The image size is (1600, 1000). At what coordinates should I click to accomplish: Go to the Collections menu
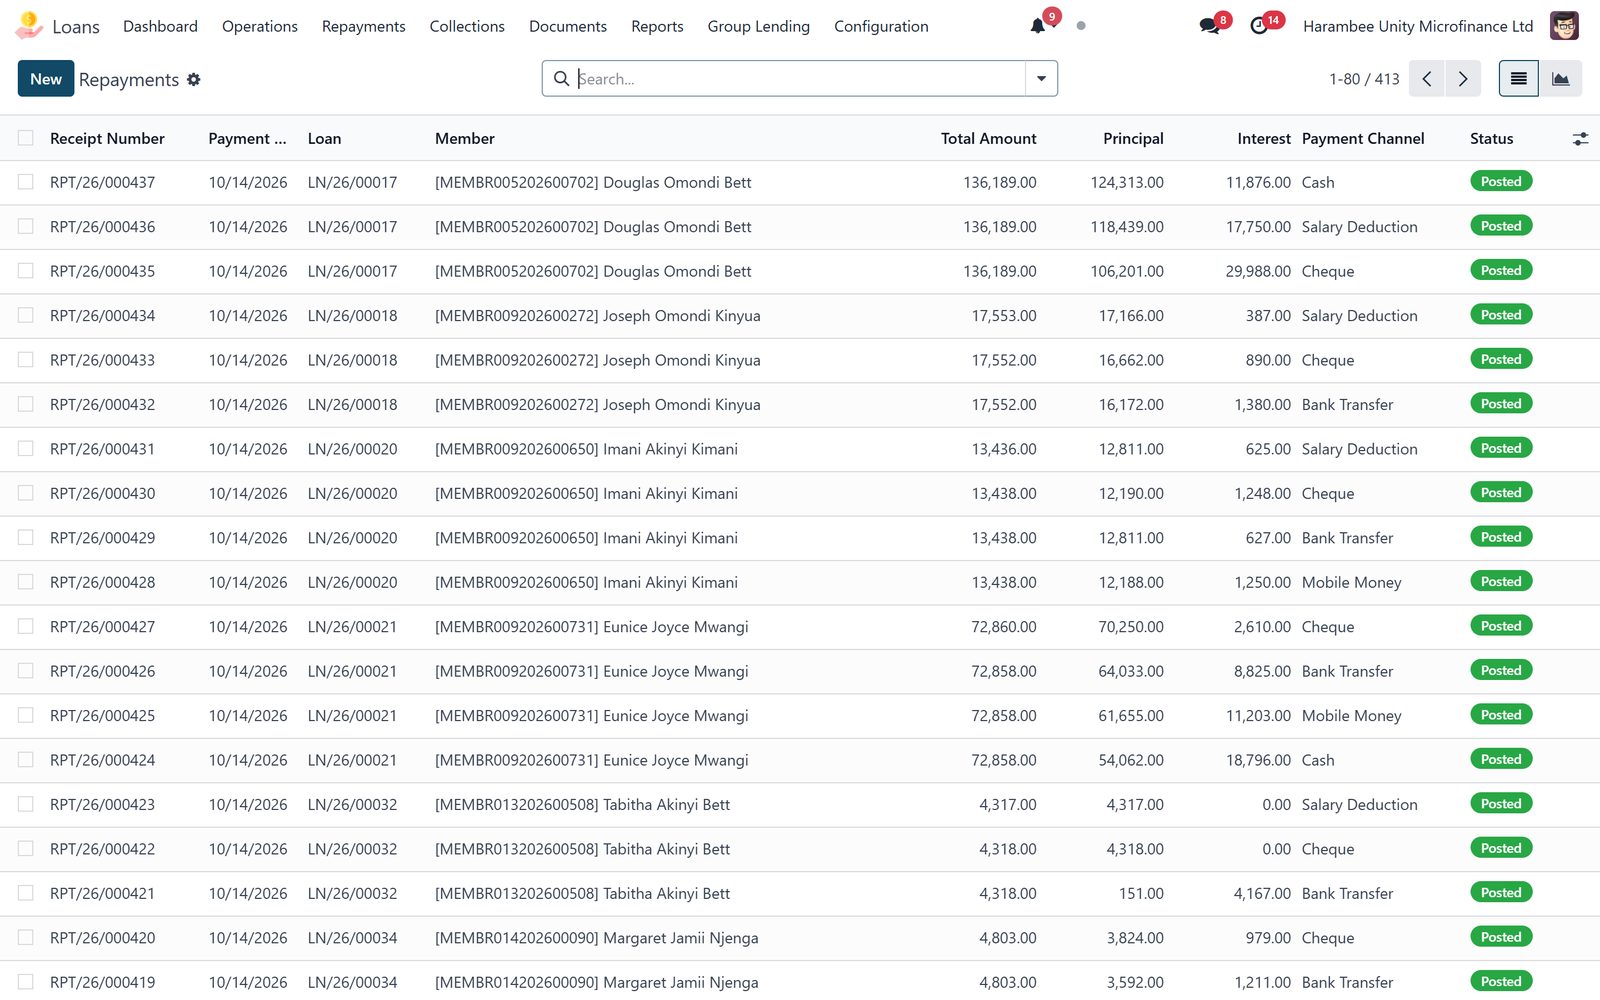click(x=467, y=26)
